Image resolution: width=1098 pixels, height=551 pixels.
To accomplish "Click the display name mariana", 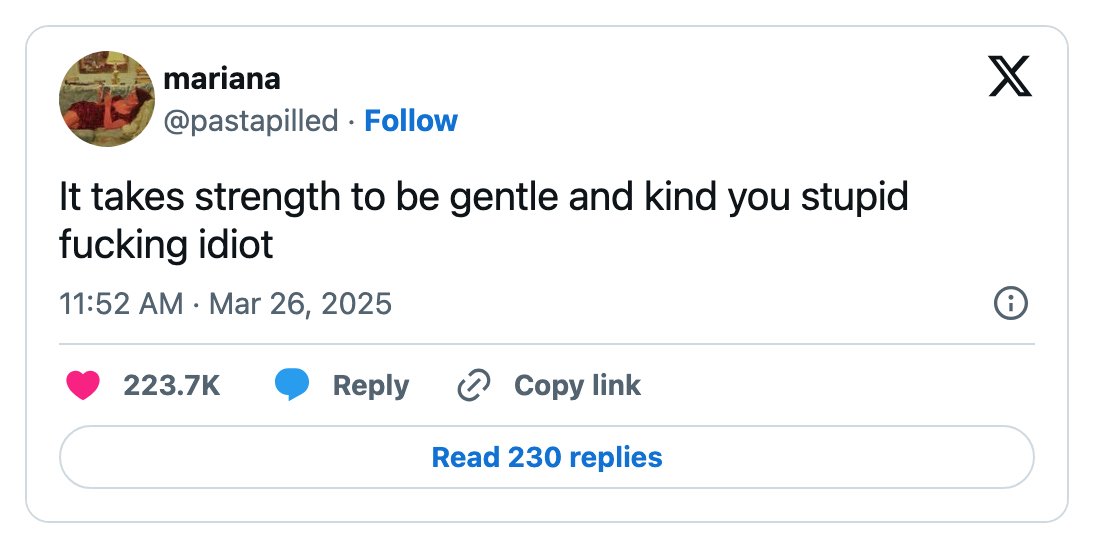I will point(222,78).
